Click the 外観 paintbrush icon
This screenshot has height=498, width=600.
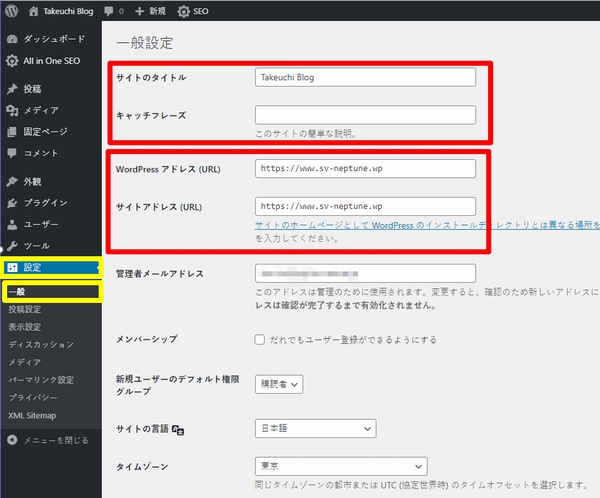(12, 181)
